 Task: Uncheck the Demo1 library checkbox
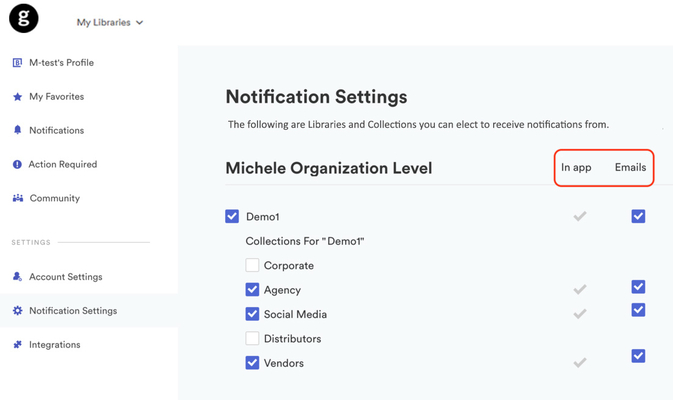pyautogui.click(x=232, y=216)
